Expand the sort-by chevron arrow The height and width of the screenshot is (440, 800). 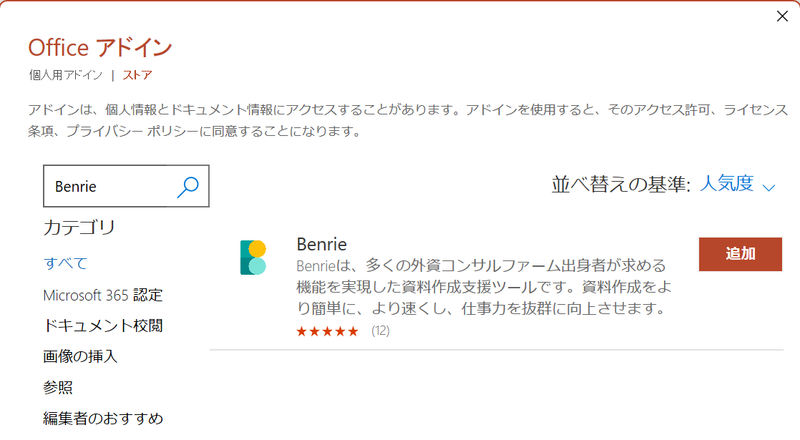point(769,187)
